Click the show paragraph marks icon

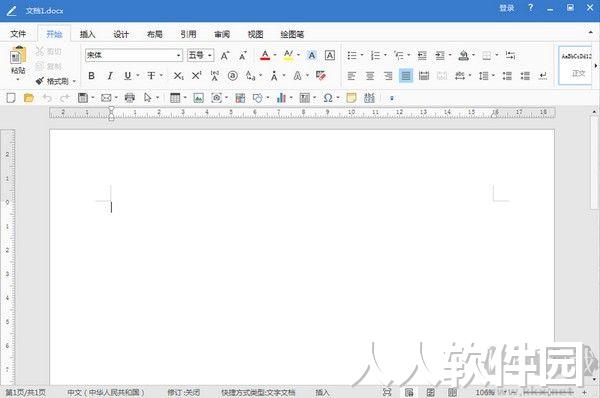(x=543, y=76)
